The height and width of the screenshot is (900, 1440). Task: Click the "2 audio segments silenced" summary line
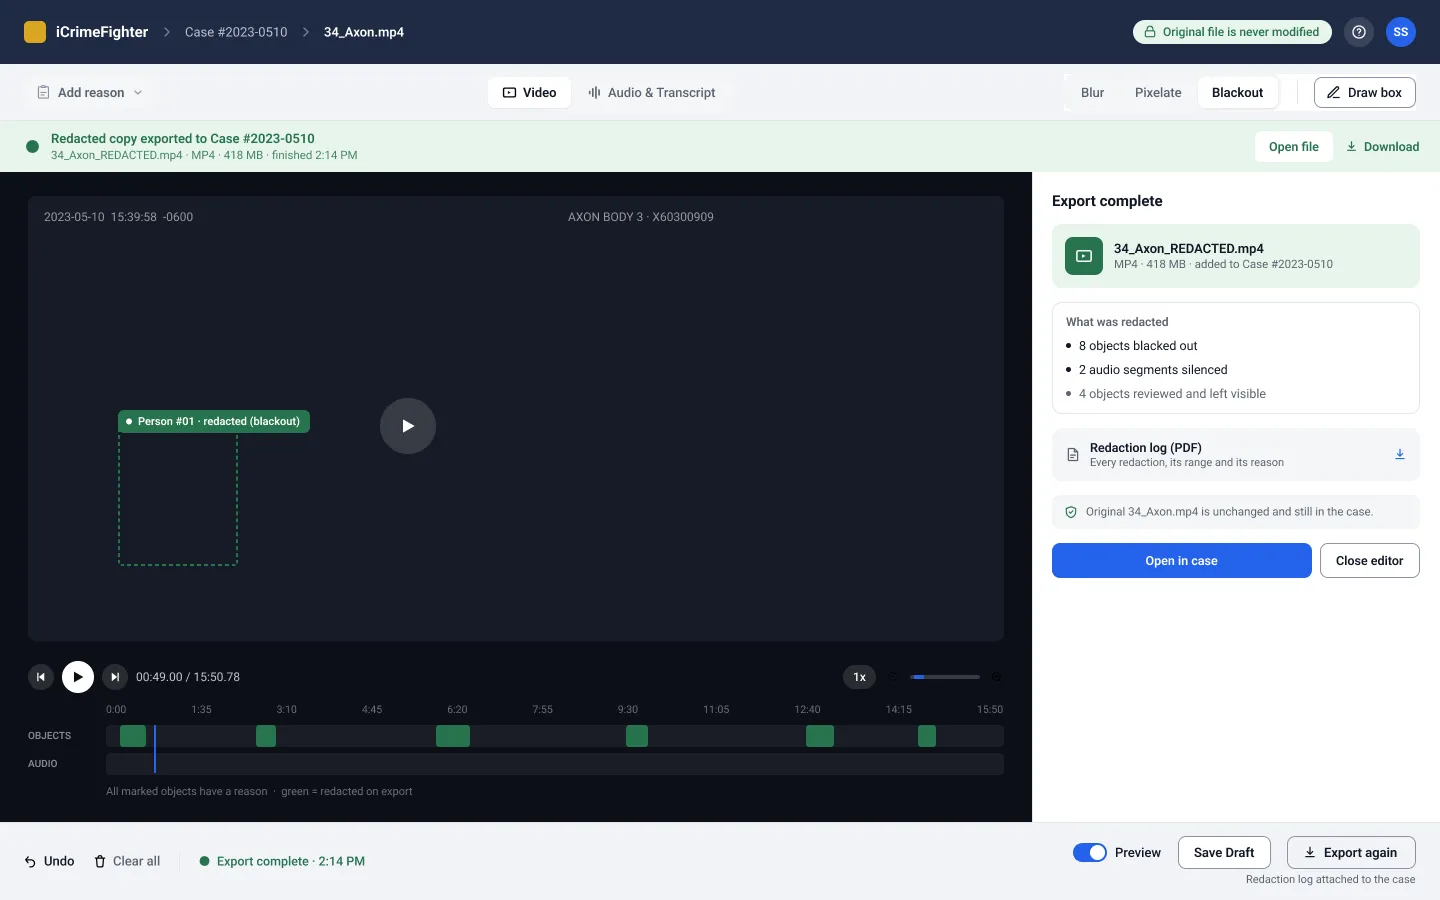tap(1147, 370)
